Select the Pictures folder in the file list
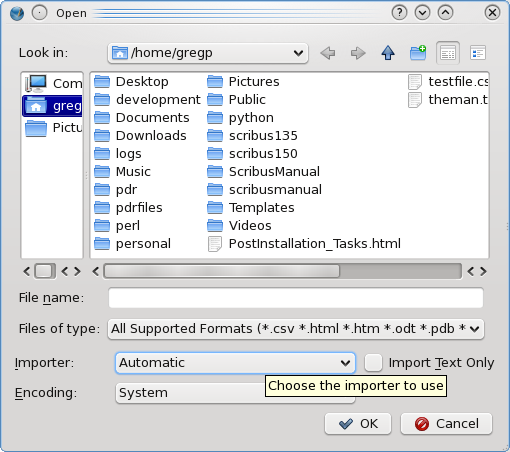This screenshot has height=452, width=510. click(243, 82)
